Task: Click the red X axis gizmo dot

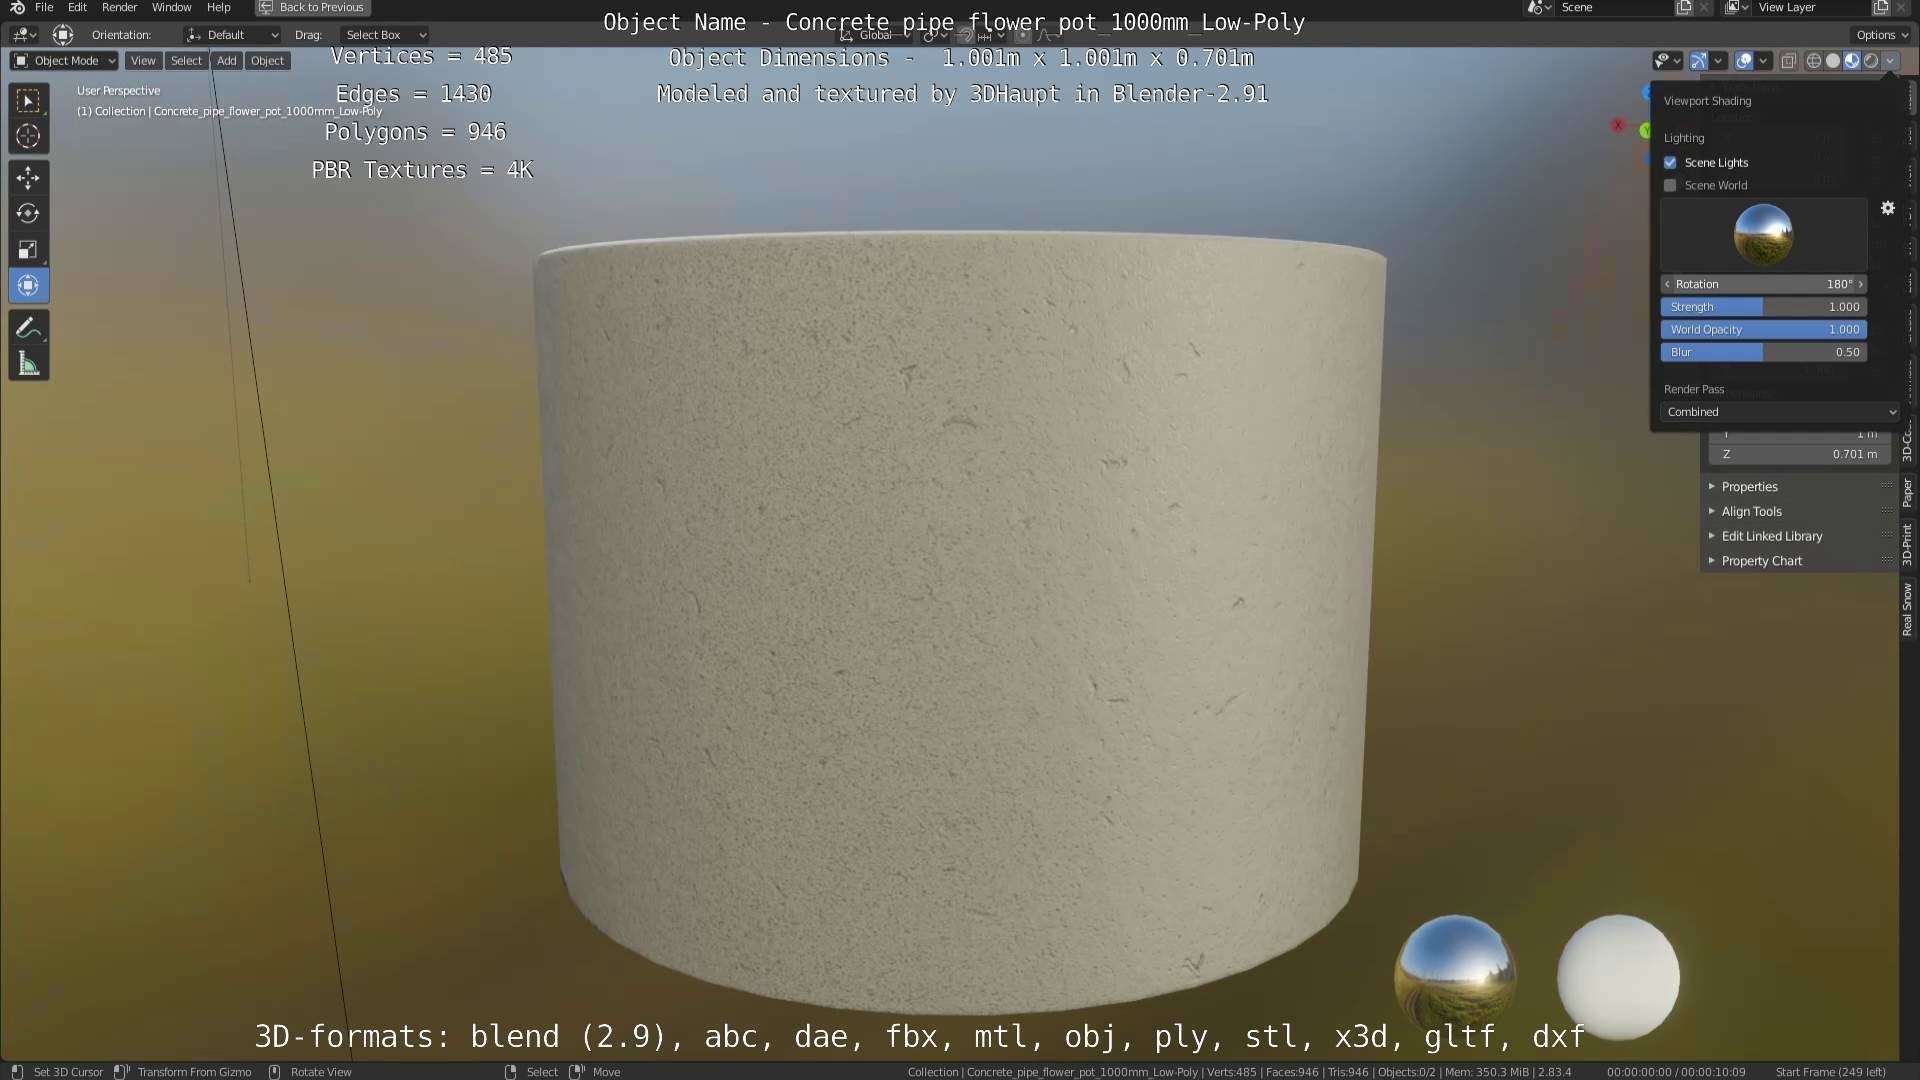Action: pos(1617,125)
